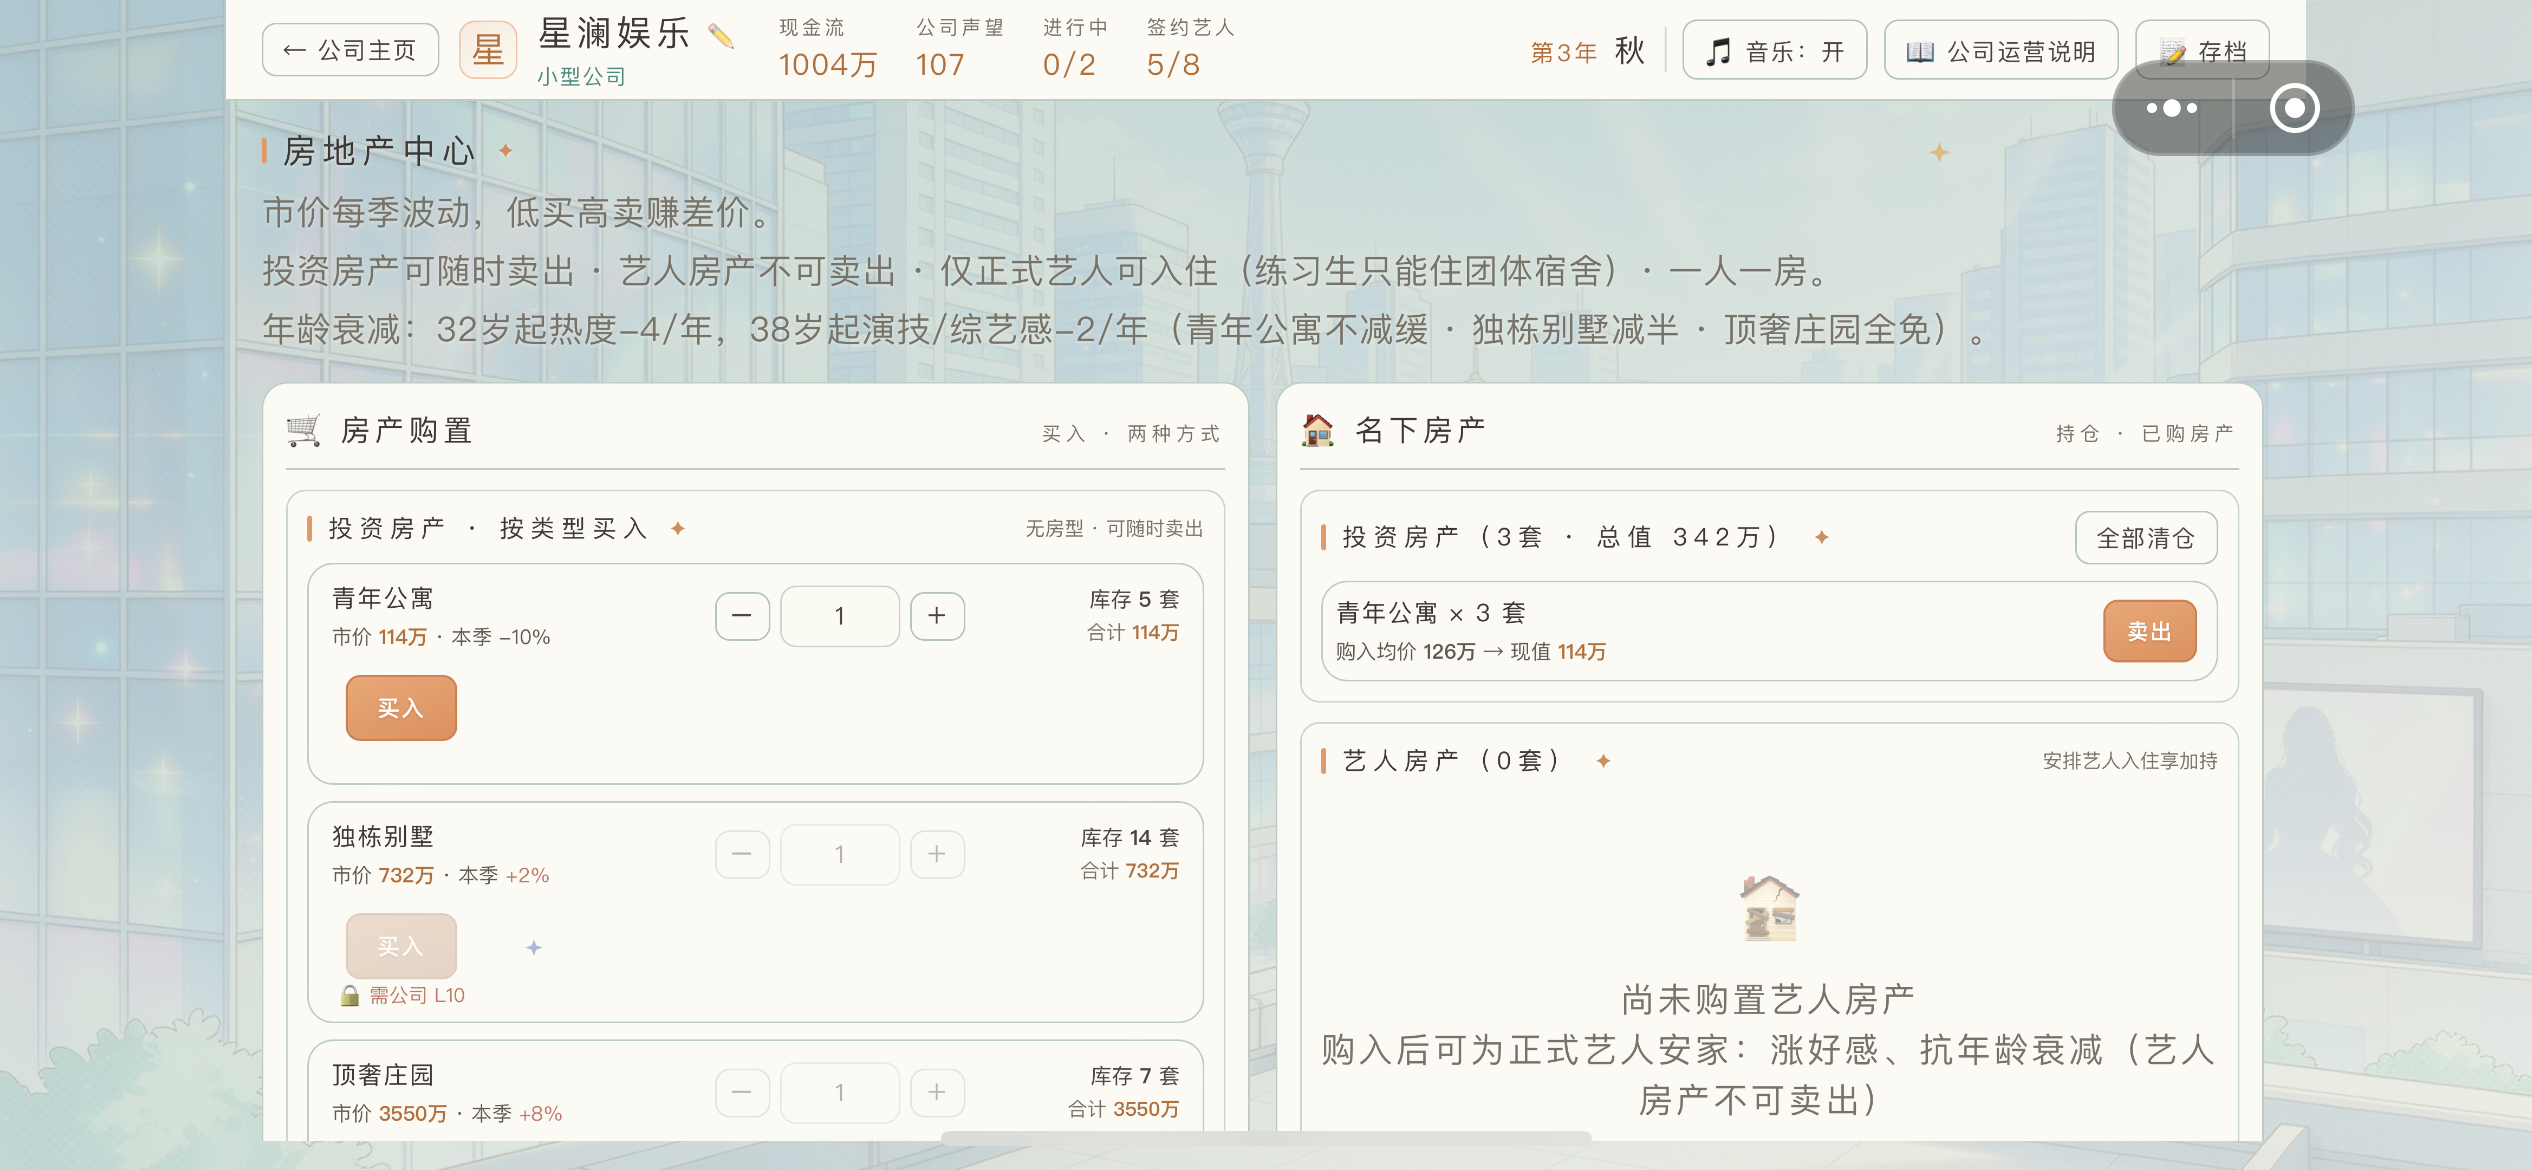2532x1170 pixels.
Task: Click 购入均价 126万 → 现值 114万 text
Action: (x=1470, y=651)
